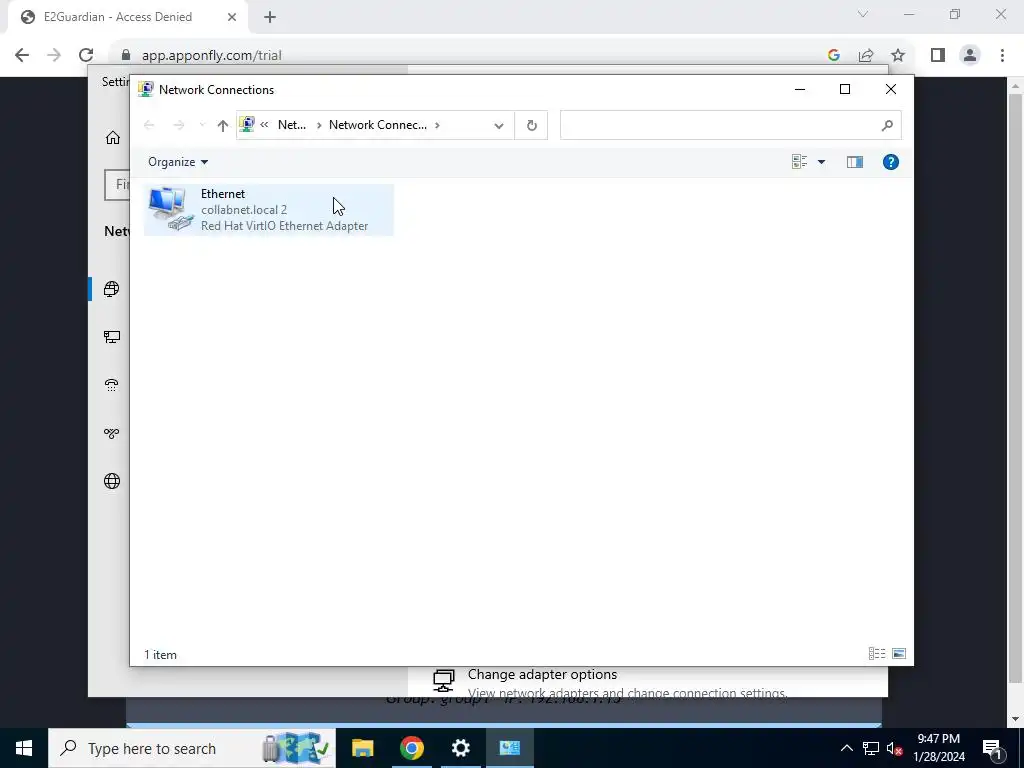Viewport: 1024px width, 768px height.
Task: Open a new Chrome tab
Action: [270, 18]
